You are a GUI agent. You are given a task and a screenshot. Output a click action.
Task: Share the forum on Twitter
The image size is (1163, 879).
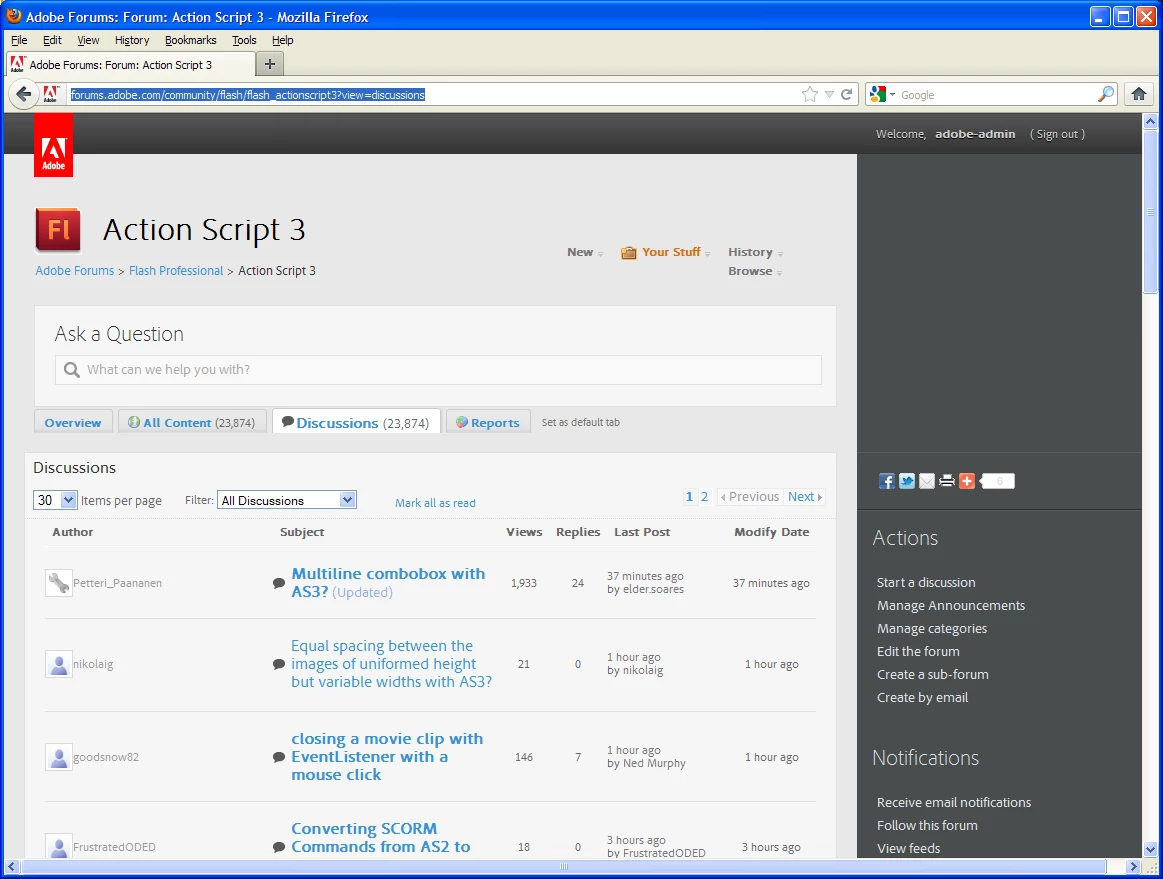(x=906, y=481)
